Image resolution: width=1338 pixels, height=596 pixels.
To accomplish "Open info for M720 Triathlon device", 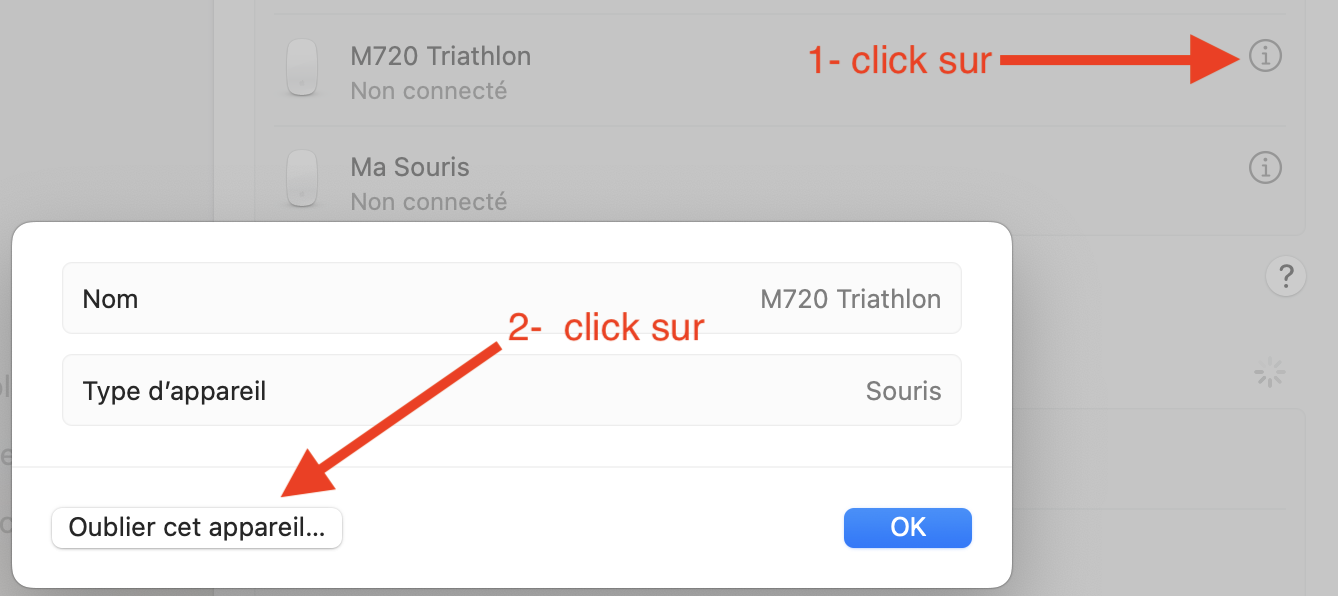I will [x=1265, y=56].
